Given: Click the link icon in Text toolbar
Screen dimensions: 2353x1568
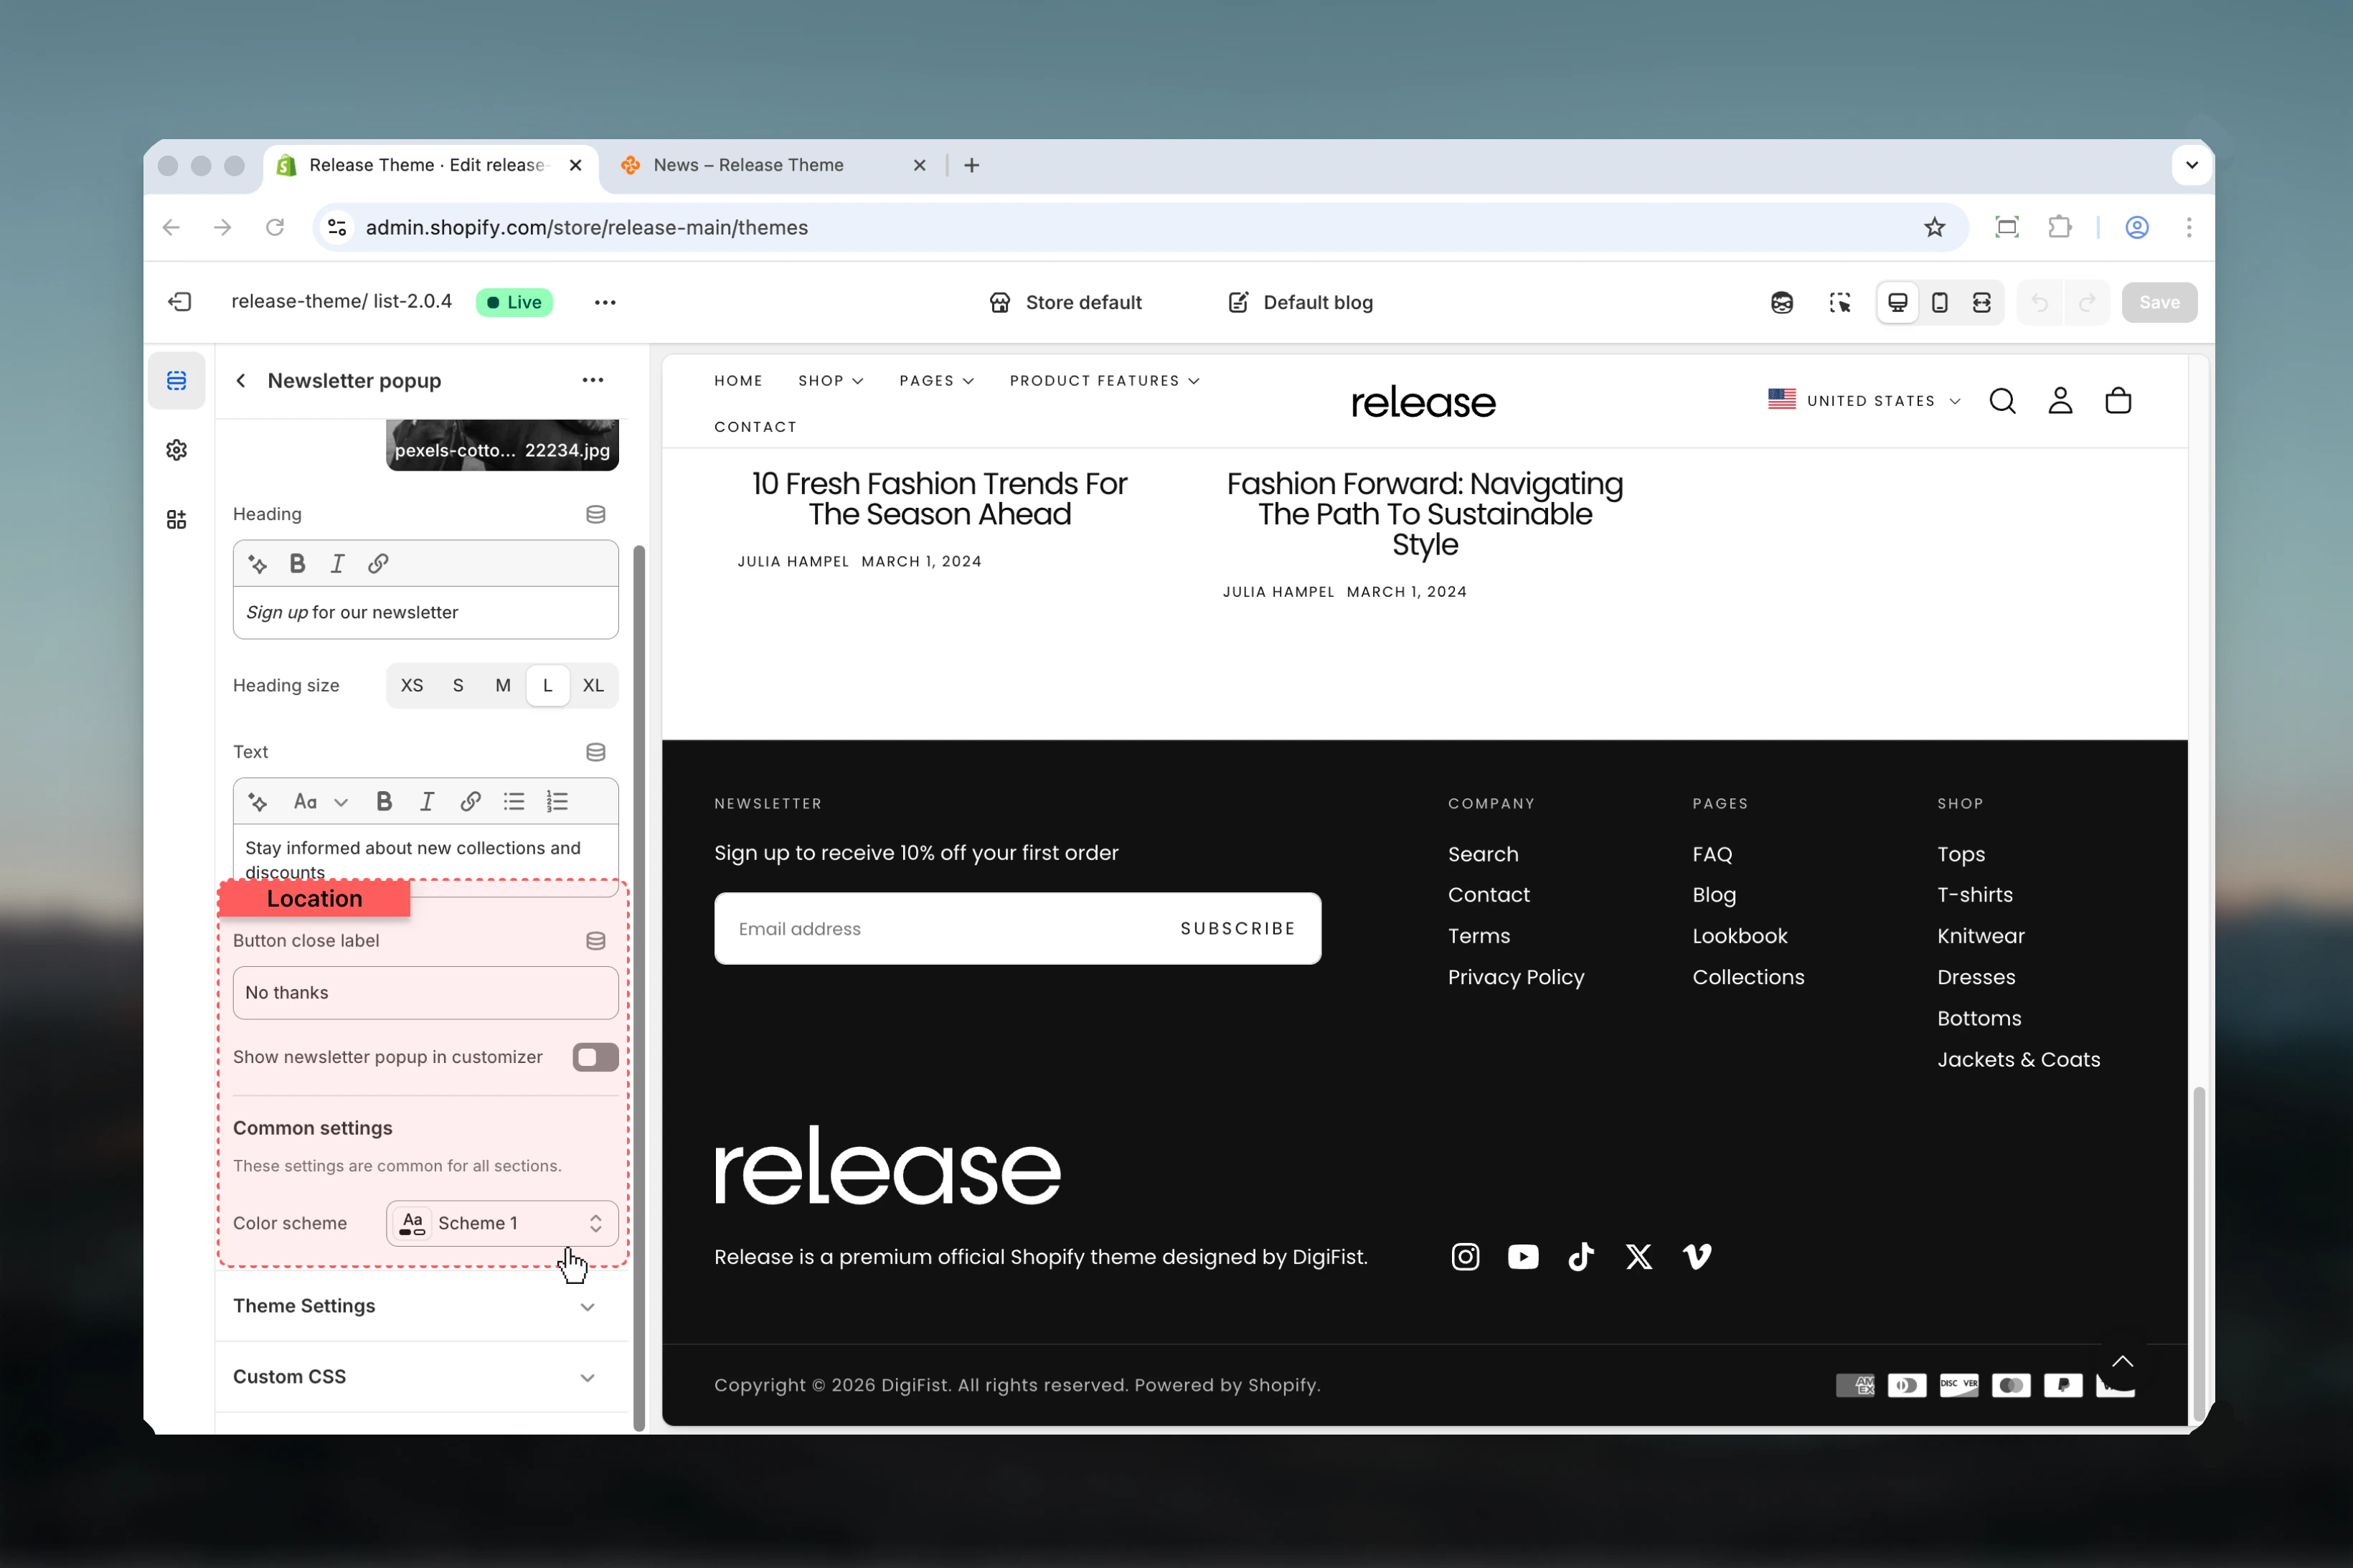Looking at the screenshot, I should [470, 802].
